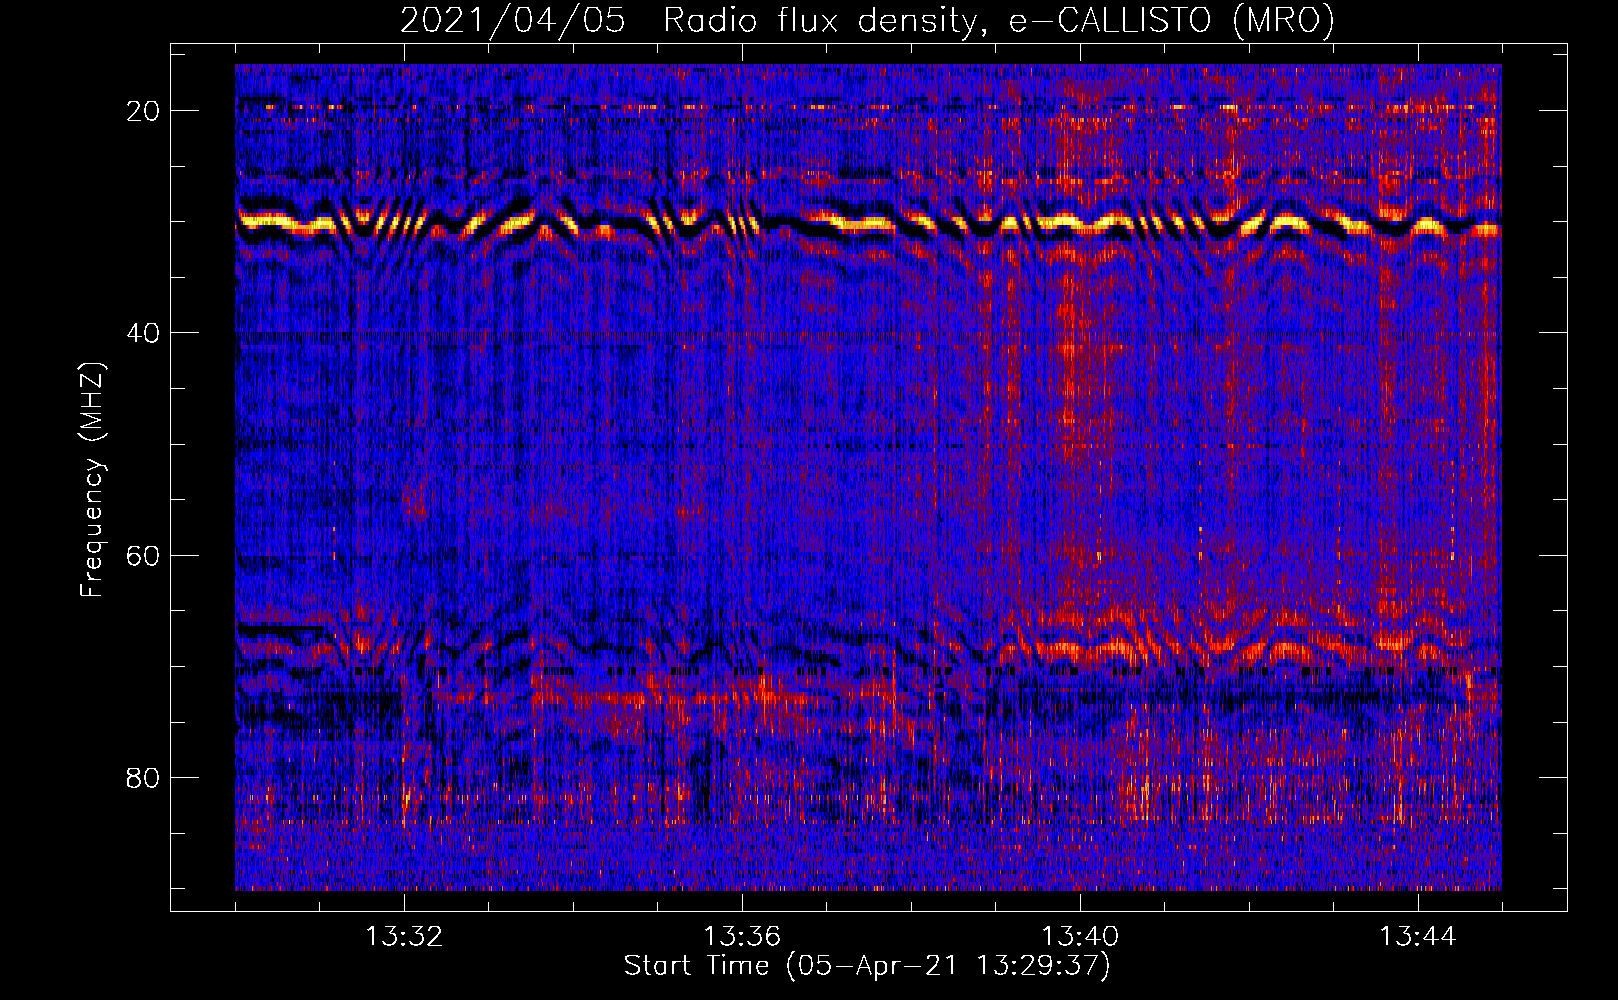Click the 'Start Time (05-Apr-21 13:29:37)' label

point(867,966)
